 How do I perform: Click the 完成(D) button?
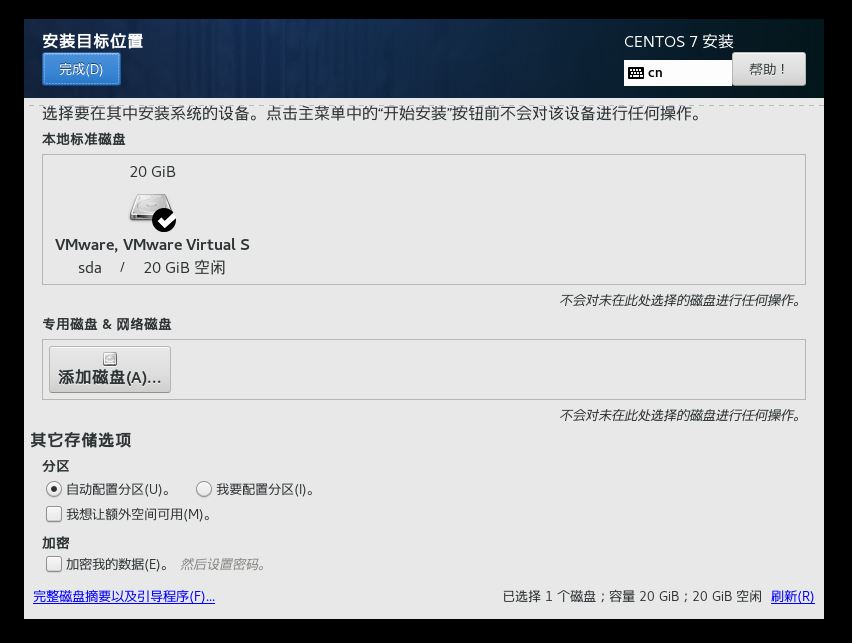(81, 69)
